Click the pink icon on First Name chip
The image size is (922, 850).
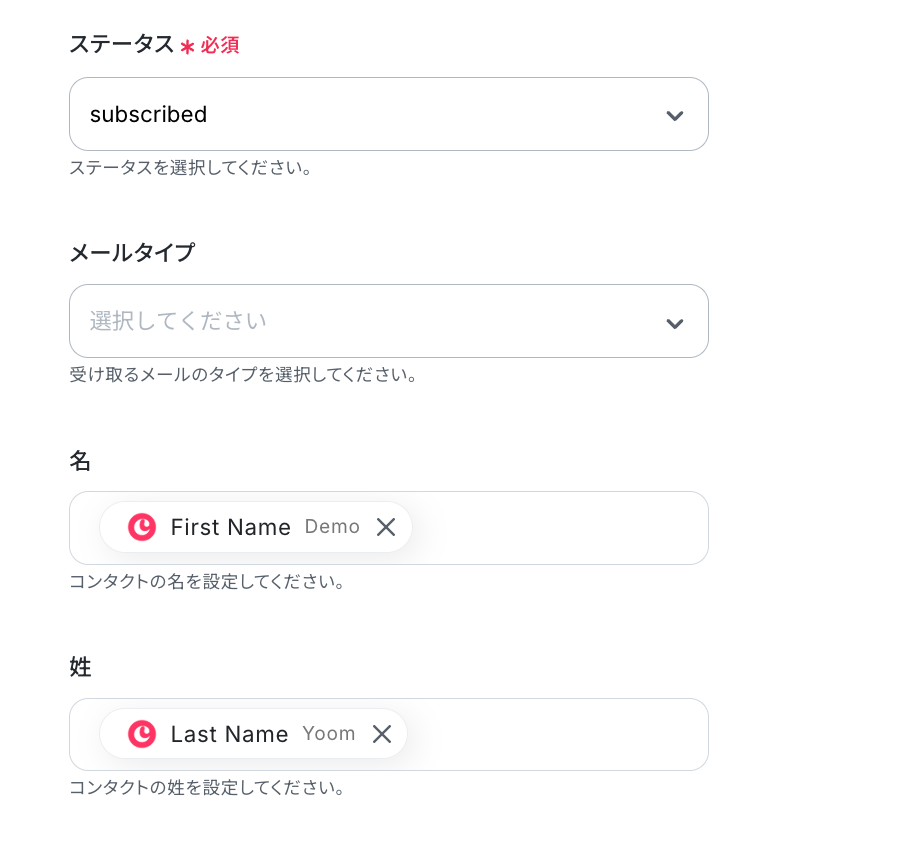(142, 527)
